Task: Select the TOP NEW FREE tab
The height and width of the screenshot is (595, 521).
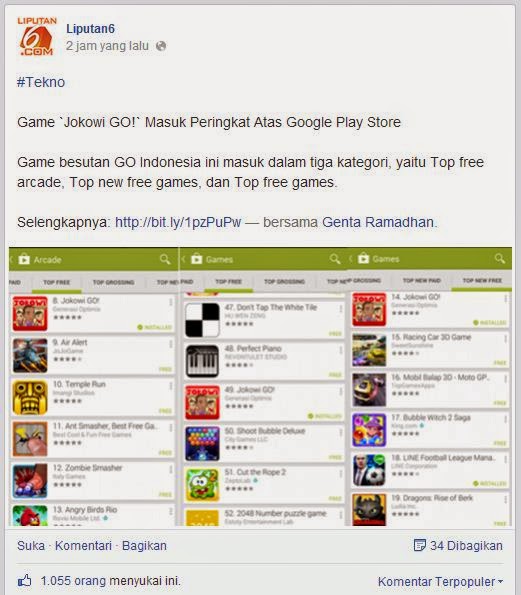Action: click(x=482, y=280)
